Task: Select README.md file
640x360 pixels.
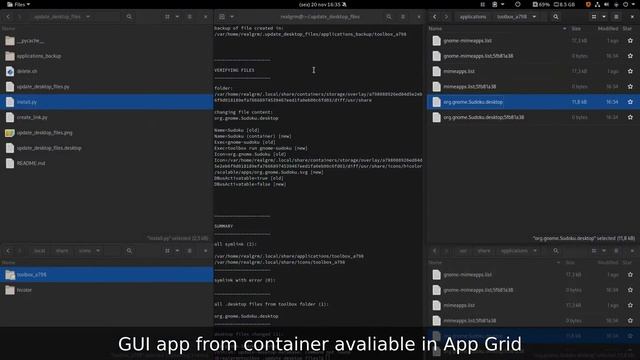Action: [107, 163]
